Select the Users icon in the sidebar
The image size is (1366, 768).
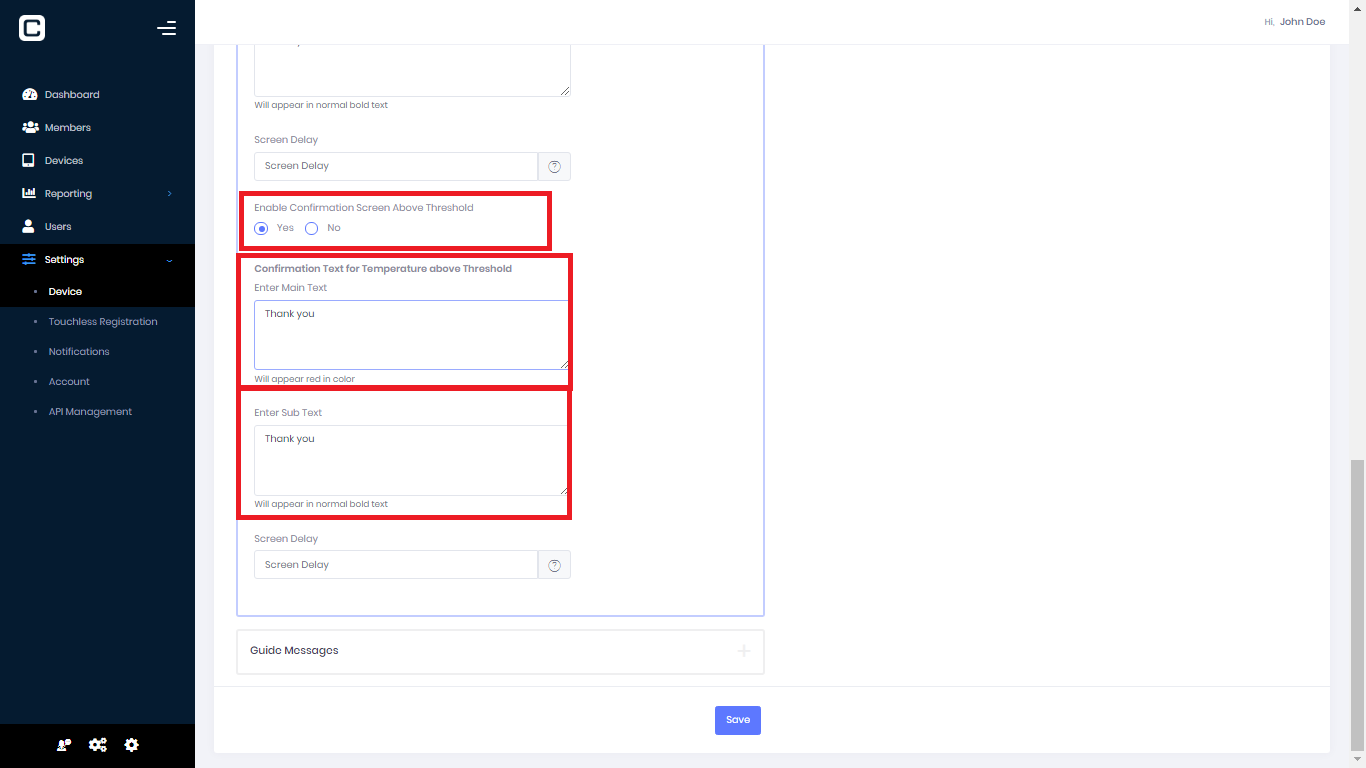(x=30, y=226)
